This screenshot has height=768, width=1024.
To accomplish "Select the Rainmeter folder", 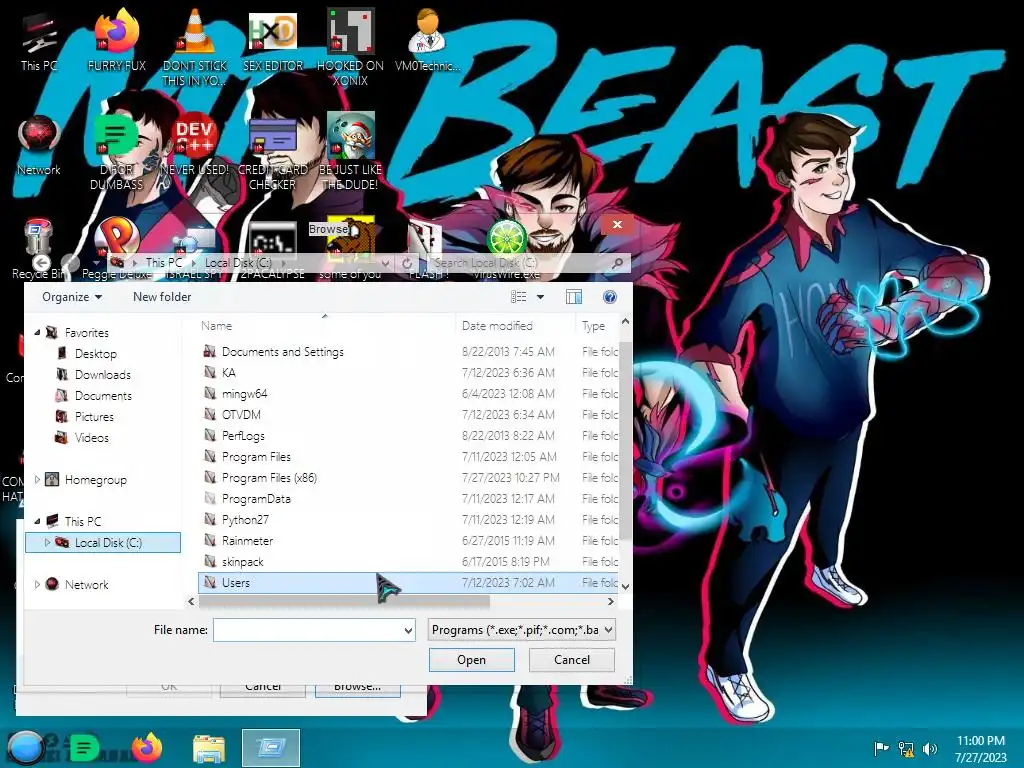I will pos(408,541).
